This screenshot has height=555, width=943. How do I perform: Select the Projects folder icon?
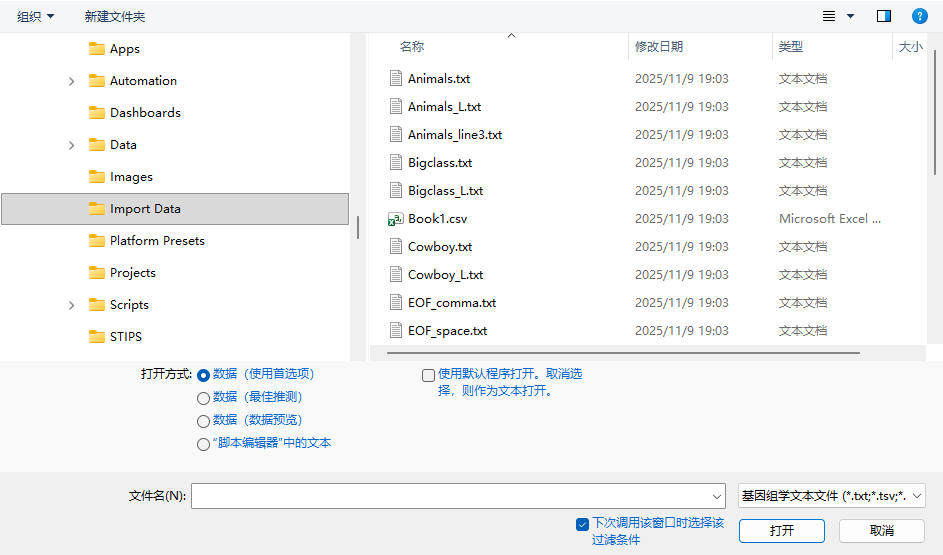coord(96,272)
